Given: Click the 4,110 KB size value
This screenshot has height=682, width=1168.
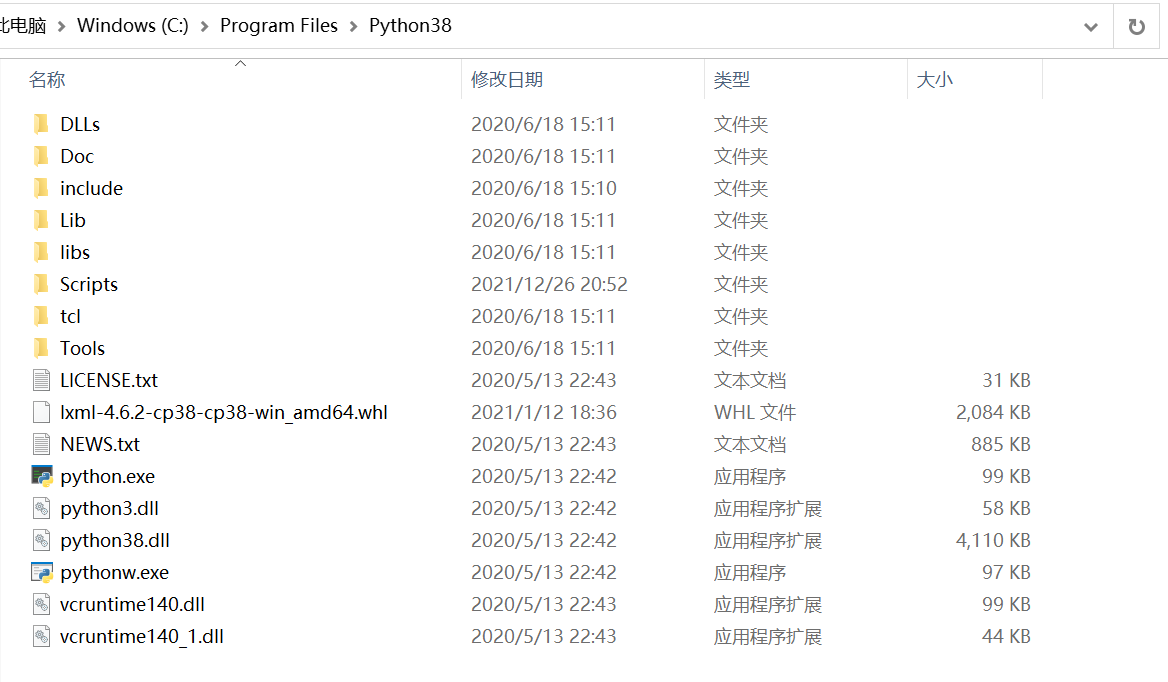Looking at the screenshot, I should tap(993, 541).
